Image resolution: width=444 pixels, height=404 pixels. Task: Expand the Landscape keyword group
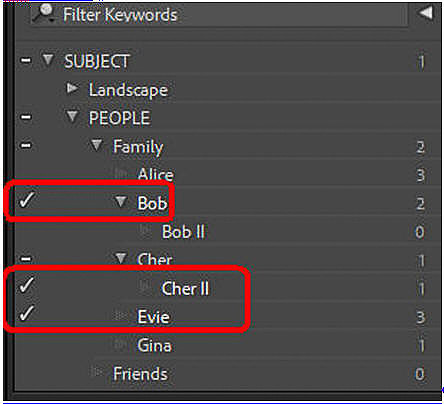coord(72,88)
